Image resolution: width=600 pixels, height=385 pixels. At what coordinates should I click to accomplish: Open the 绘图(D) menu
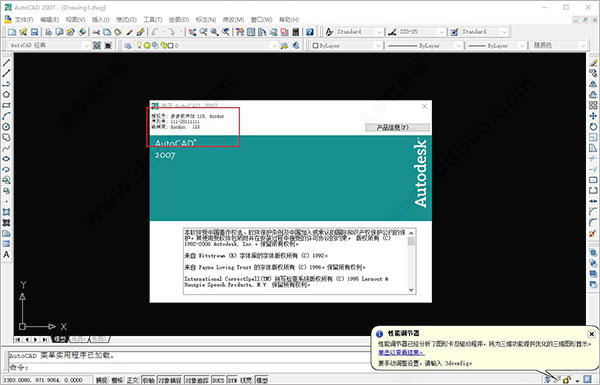[x=179, y=20]
